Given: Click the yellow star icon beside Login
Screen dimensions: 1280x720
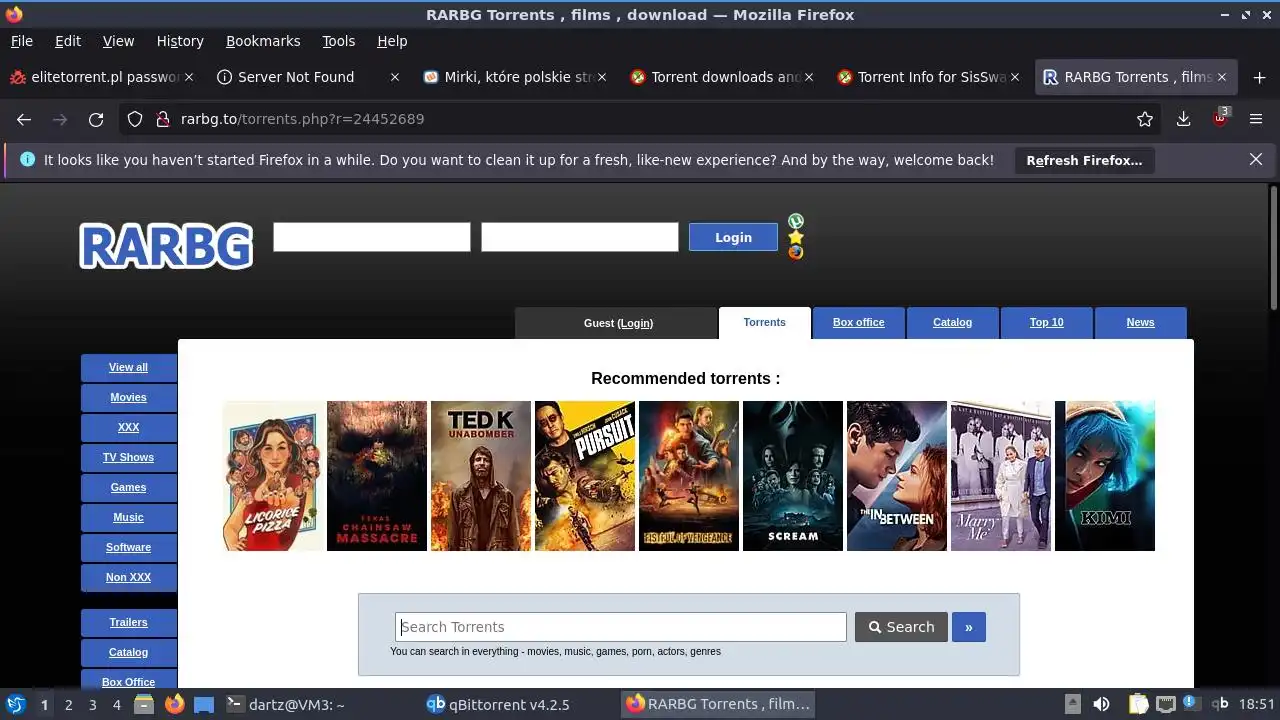Looking at the screenshot, I should tap(796, 237).
